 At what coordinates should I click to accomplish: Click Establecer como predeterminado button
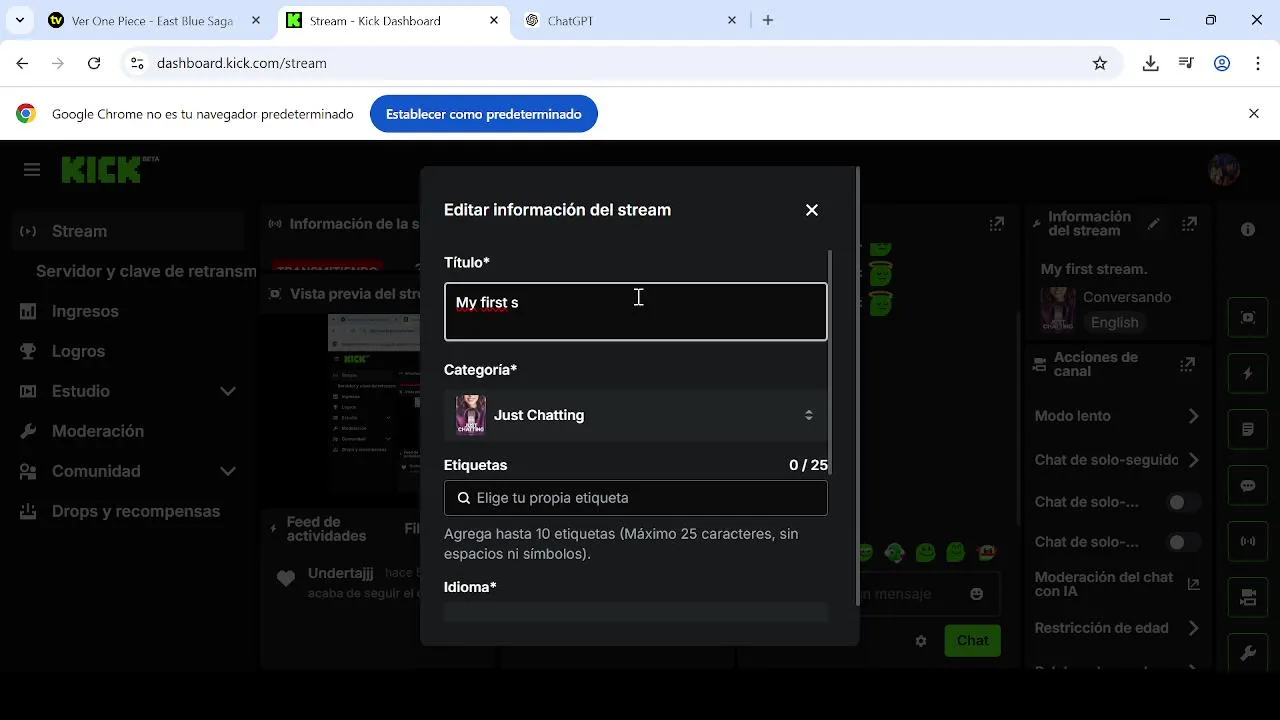pyautogui.click(x=484, y=114)
